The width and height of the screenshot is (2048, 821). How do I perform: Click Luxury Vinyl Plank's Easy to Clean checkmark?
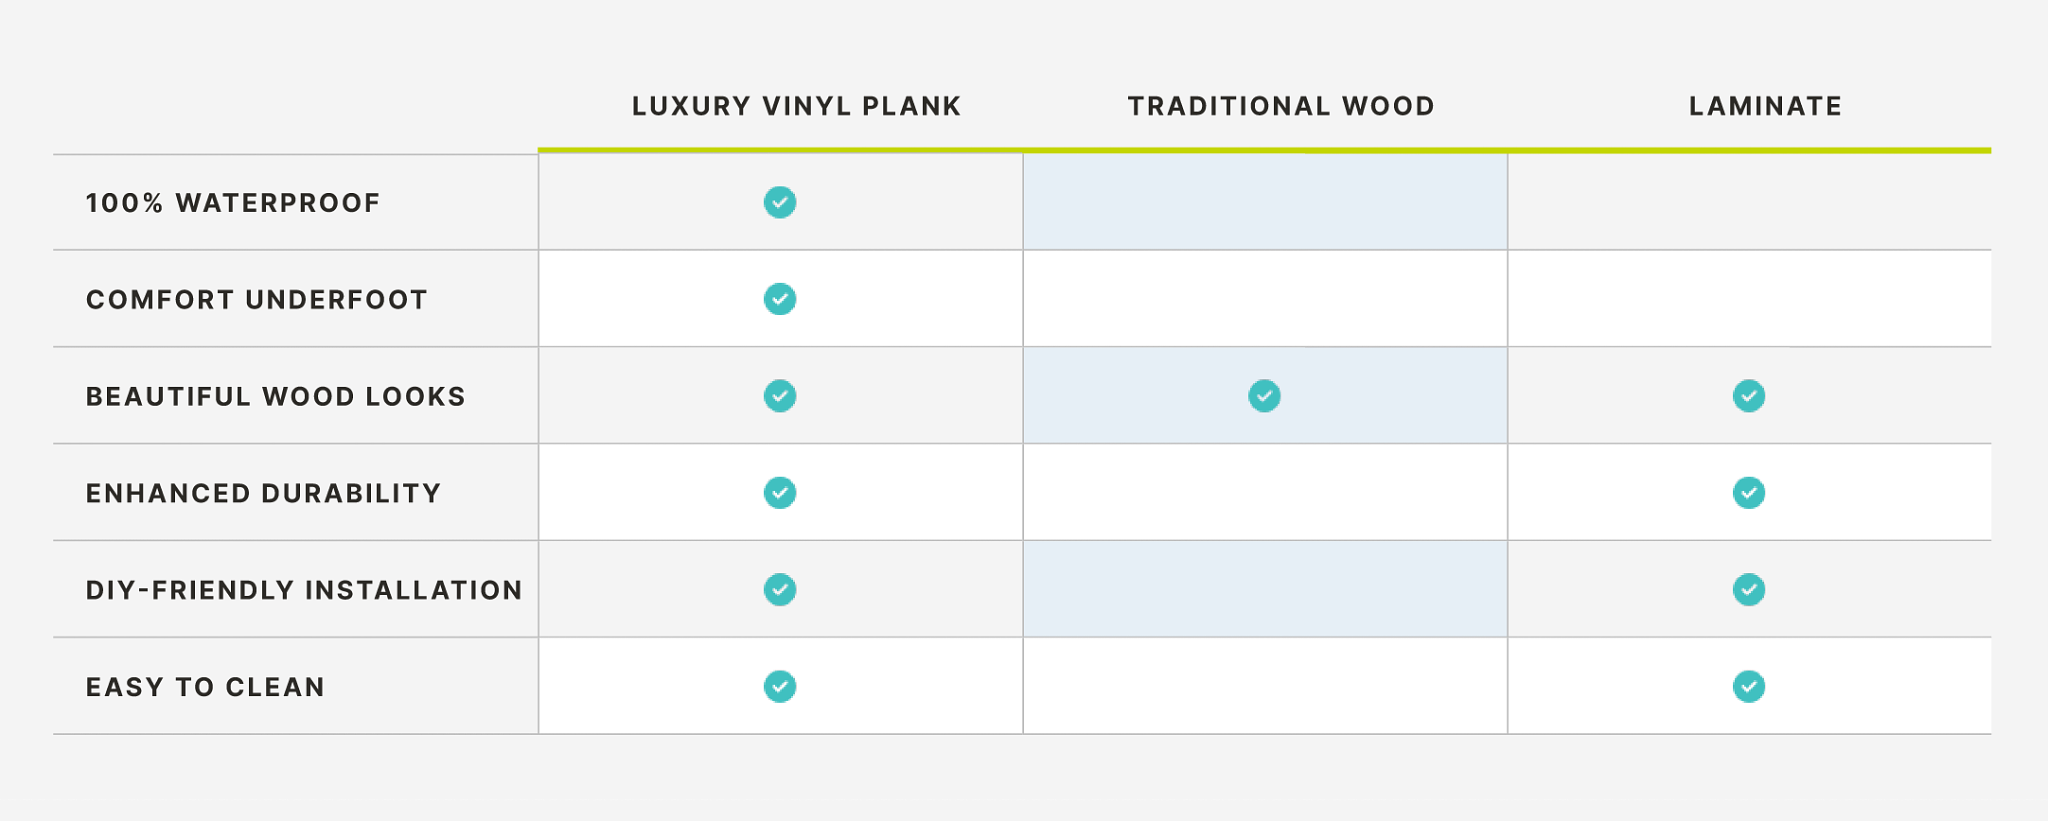click(x=780, y=687)
